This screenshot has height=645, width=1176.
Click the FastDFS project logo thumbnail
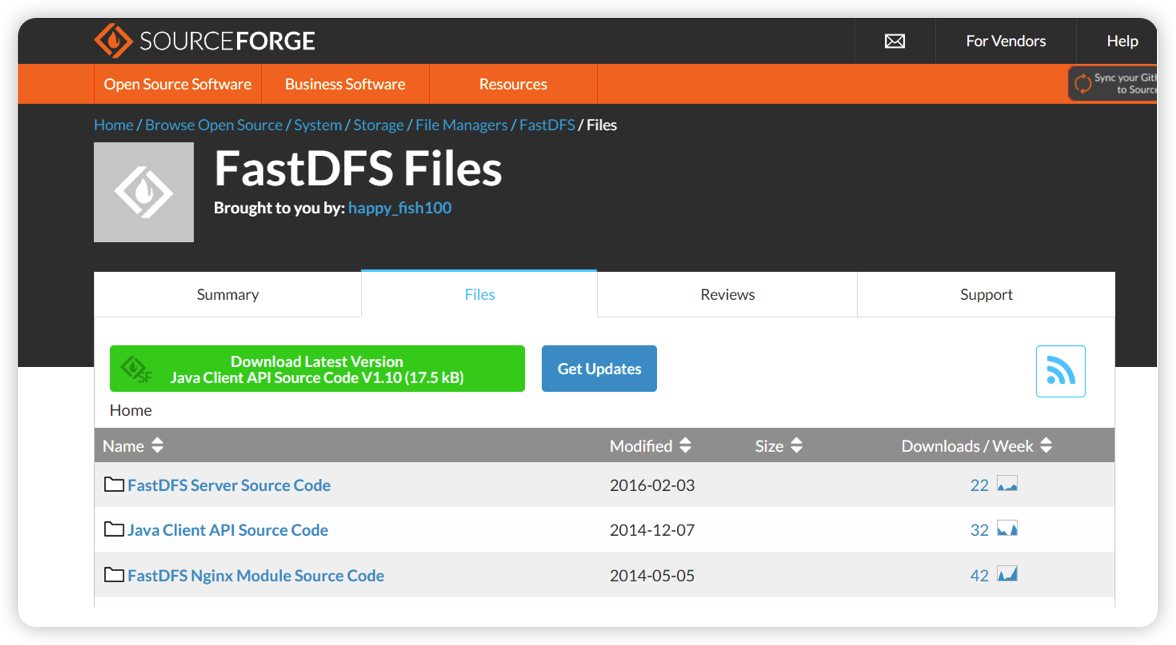point(144,193)
